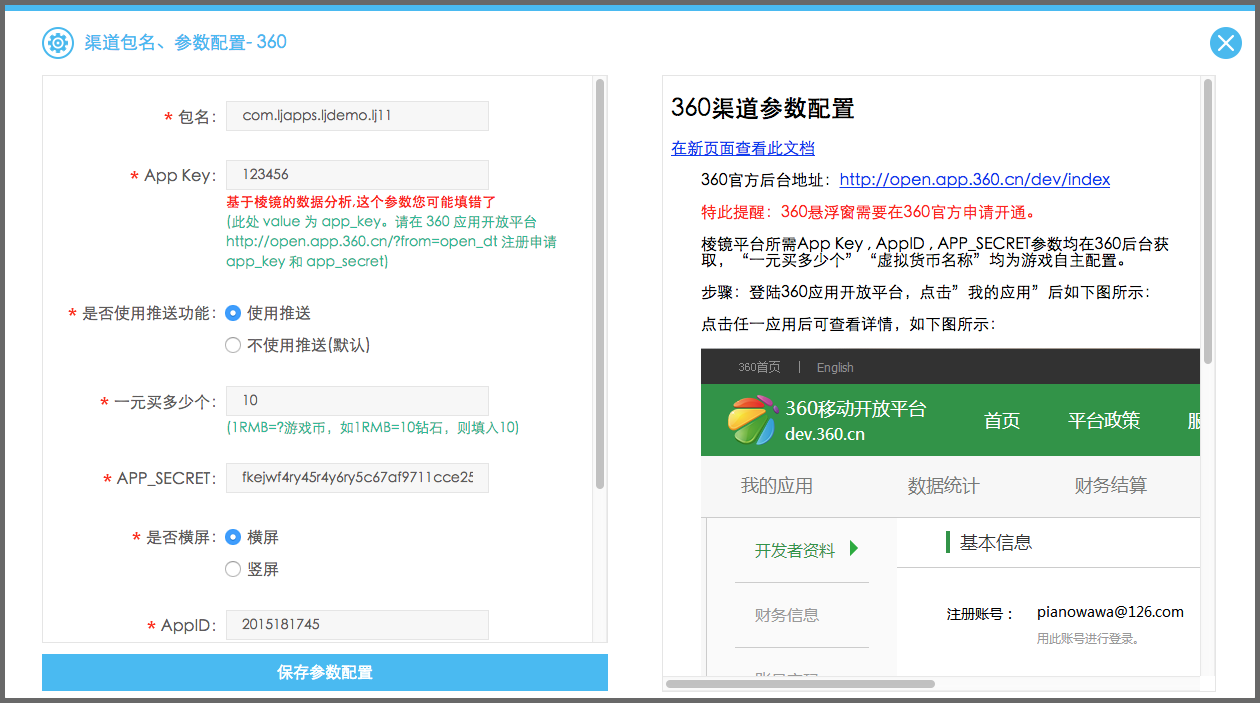Select 不使用推送(默认) radio option

coord(233,345)
